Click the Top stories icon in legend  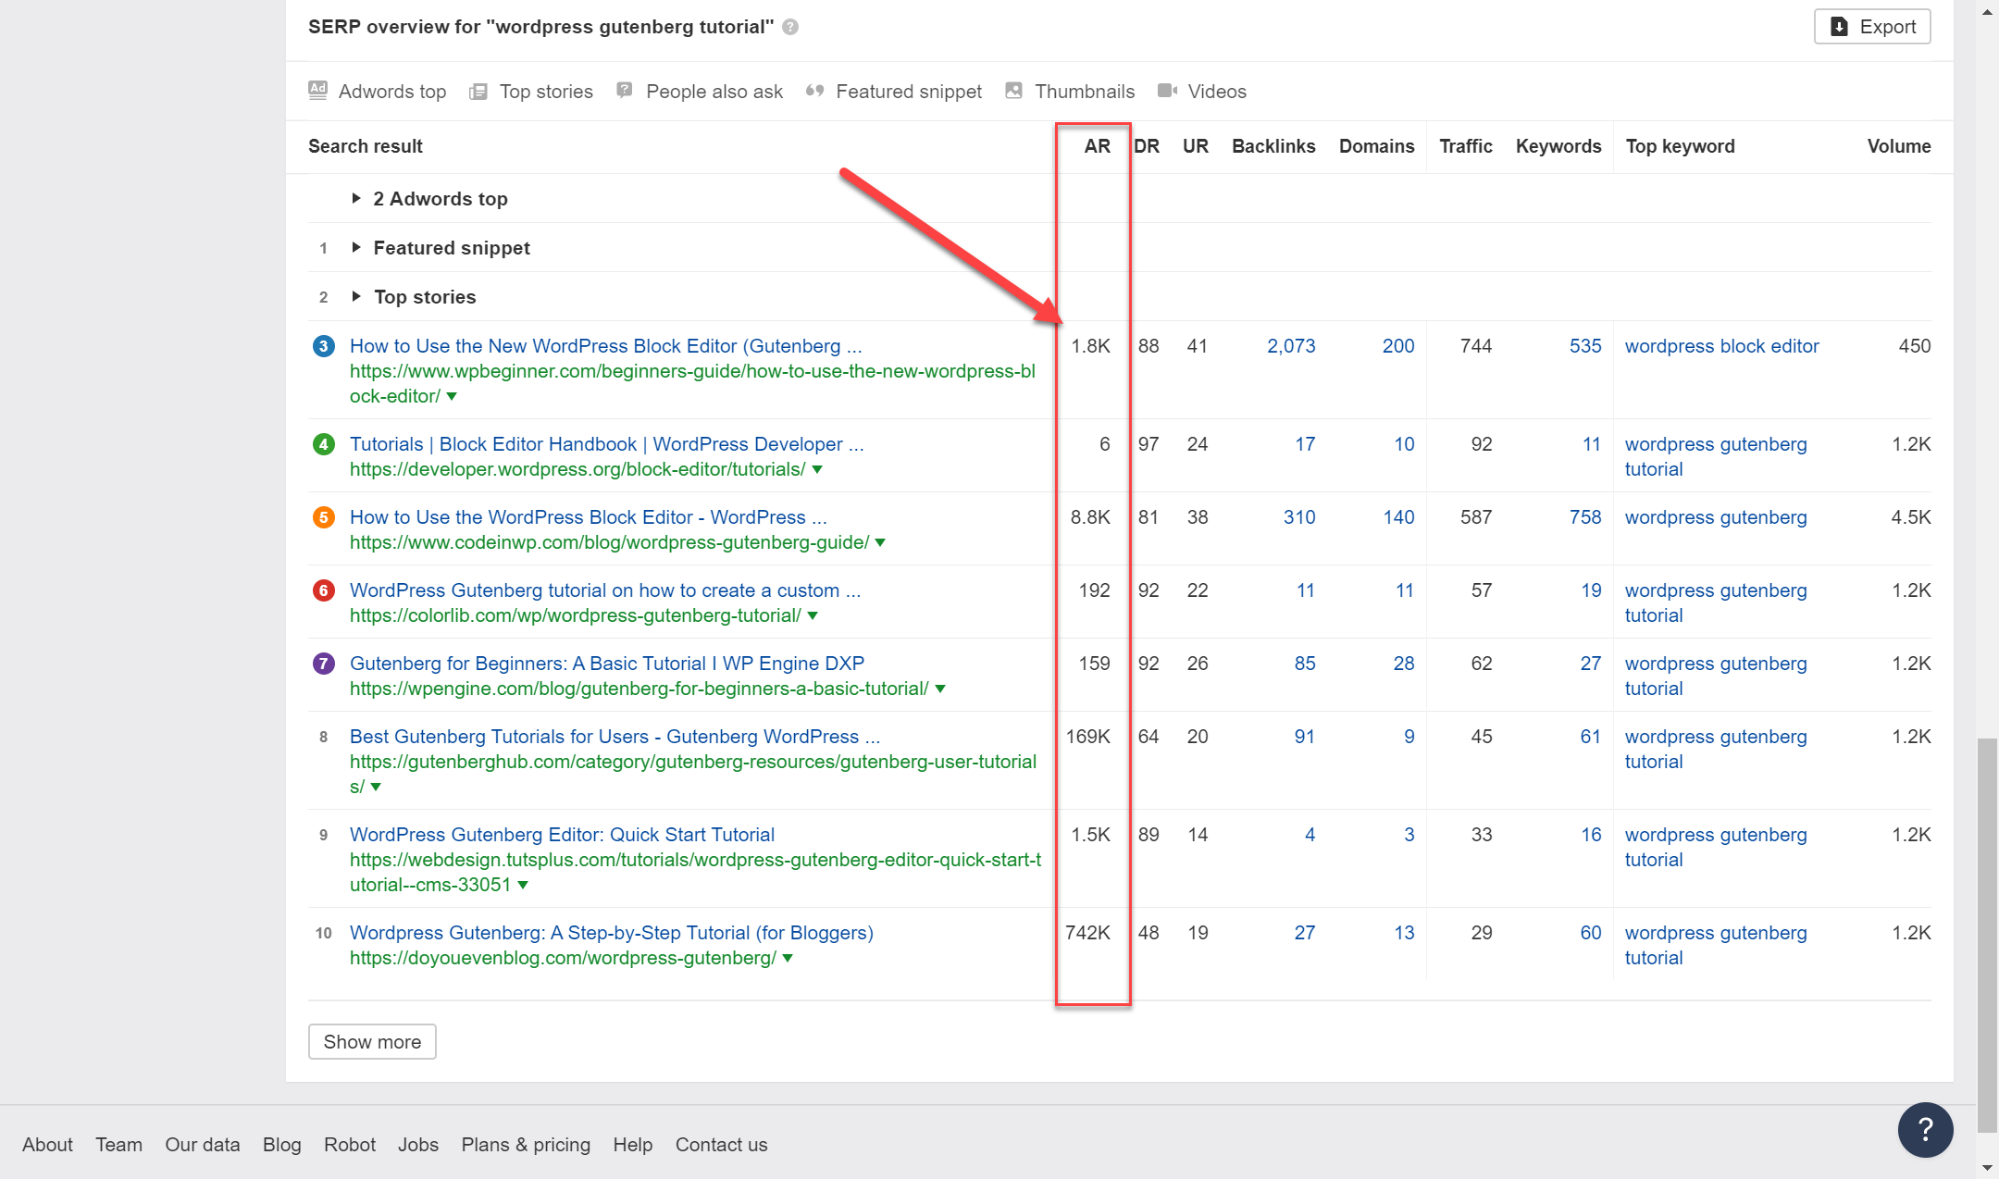click(x=479, y=91)
